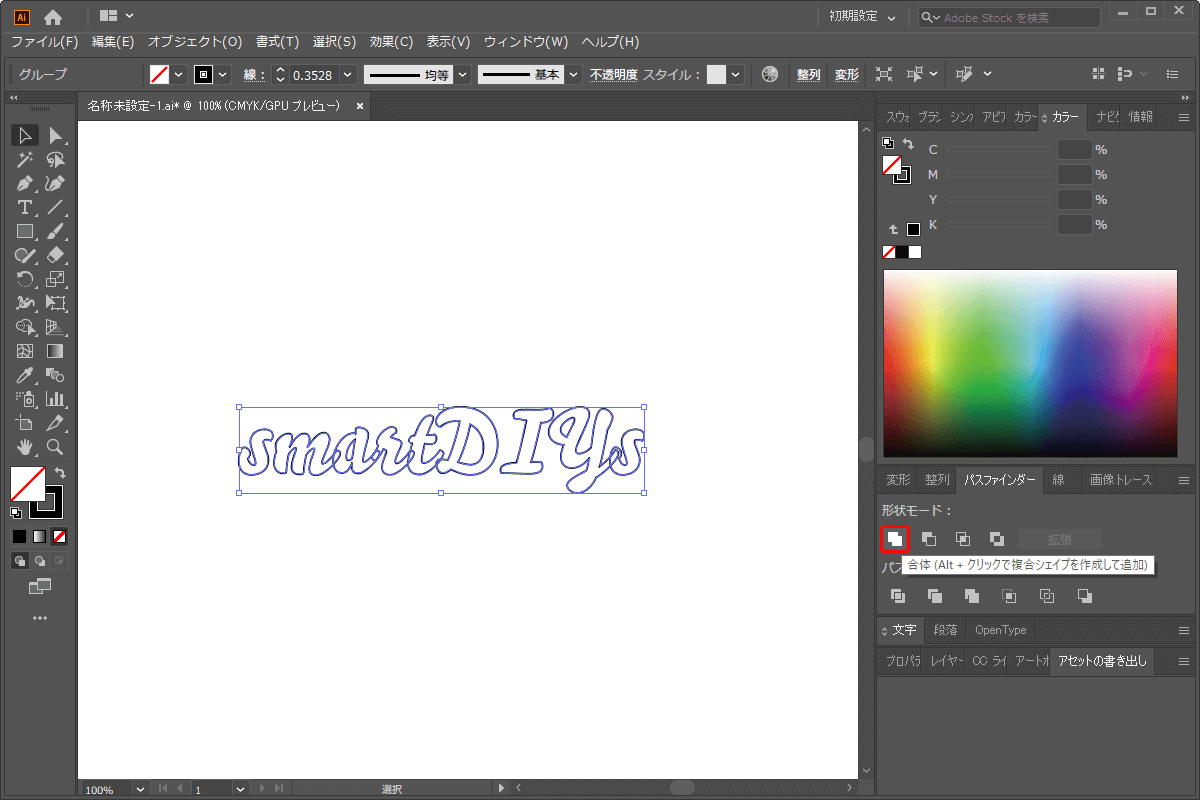Activate the Hand tool
This screenshot has height=800, width=1200.
[26, 447]
